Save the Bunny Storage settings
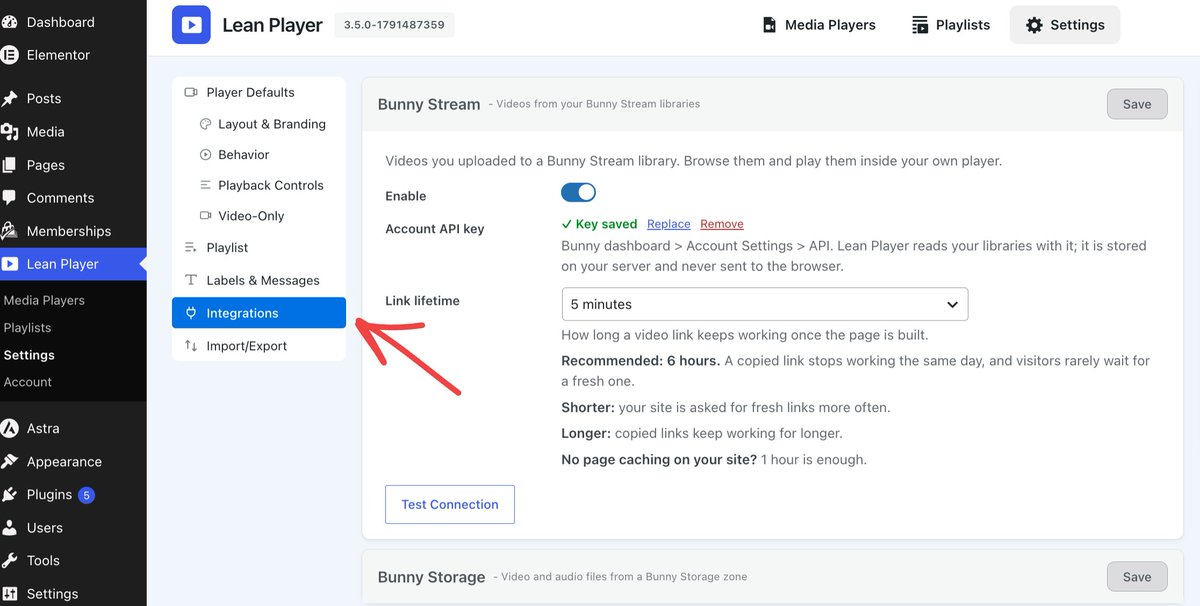The height and width of the screenshot is (606, 1200). tap(1137, 576)
